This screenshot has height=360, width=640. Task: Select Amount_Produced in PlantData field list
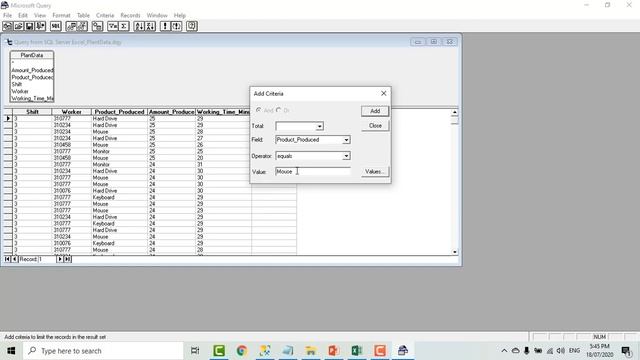(32, 70)
